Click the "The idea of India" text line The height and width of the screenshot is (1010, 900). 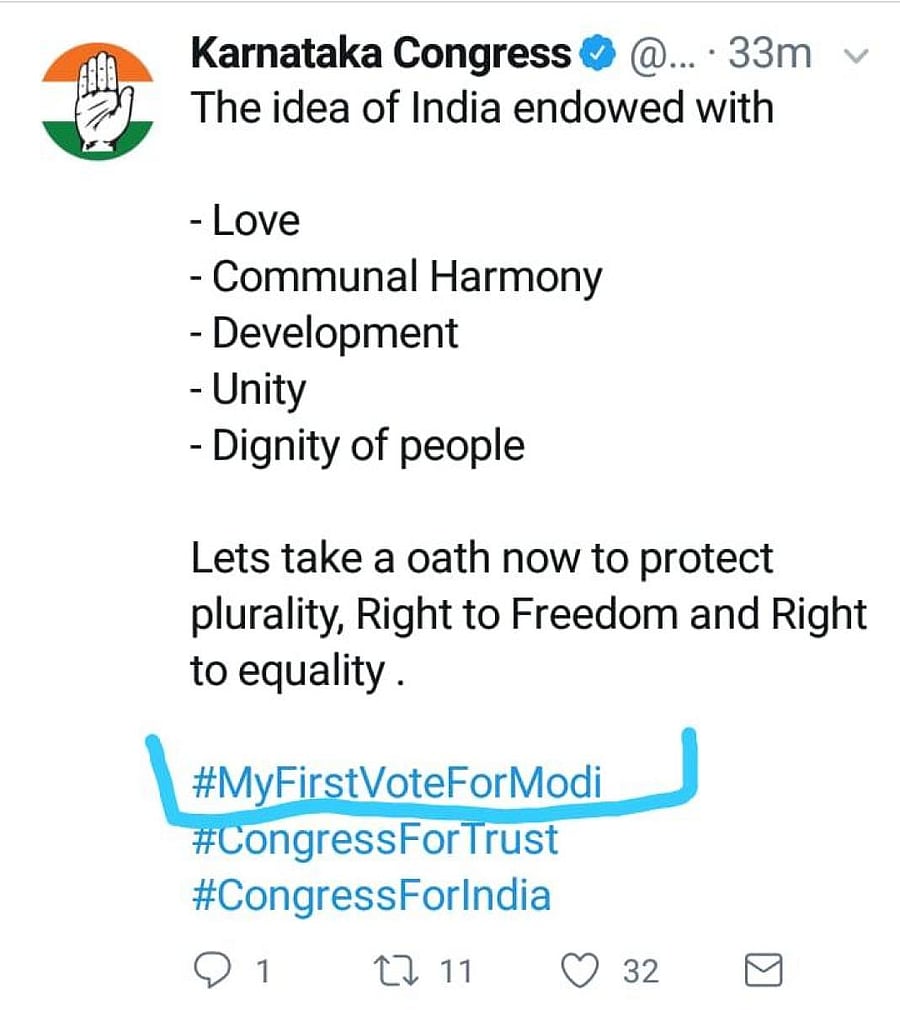(482, 107)
